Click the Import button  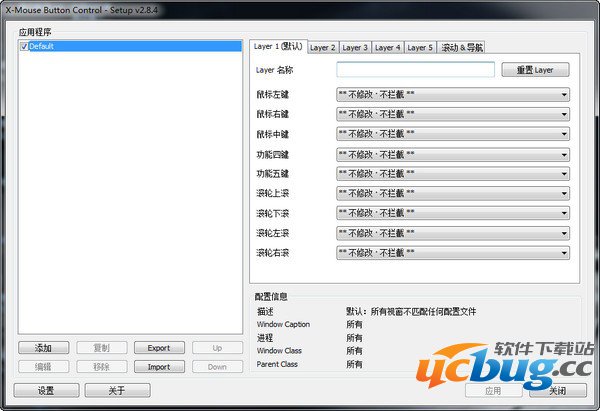(159, 367)
